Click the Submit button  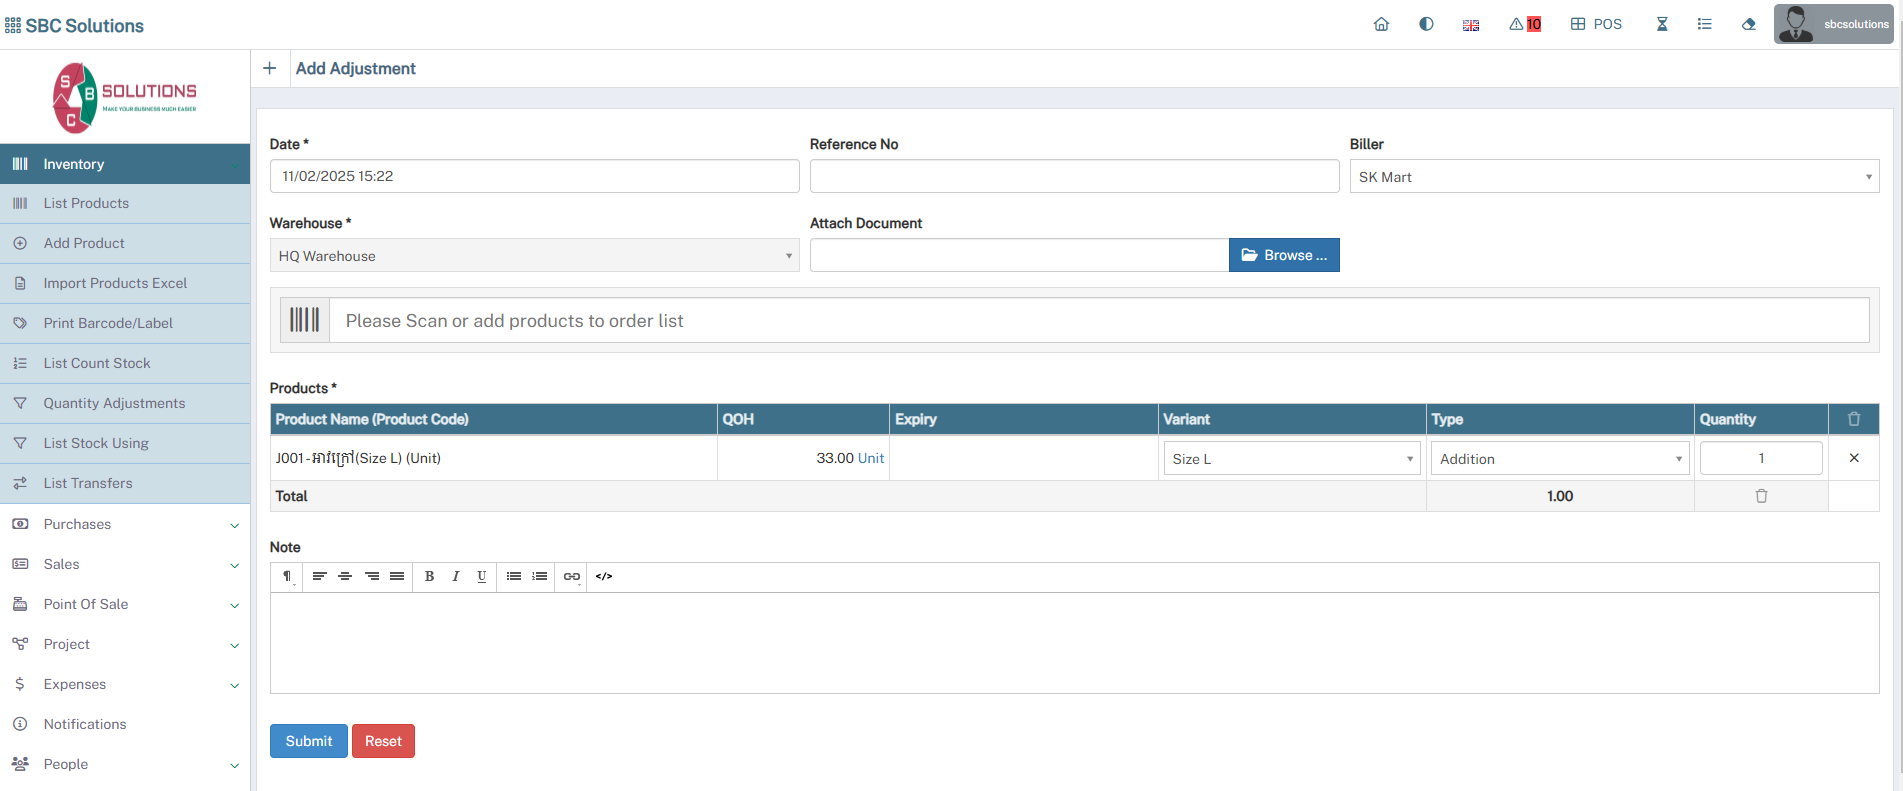pyautogui.click(x=308, y=741)
